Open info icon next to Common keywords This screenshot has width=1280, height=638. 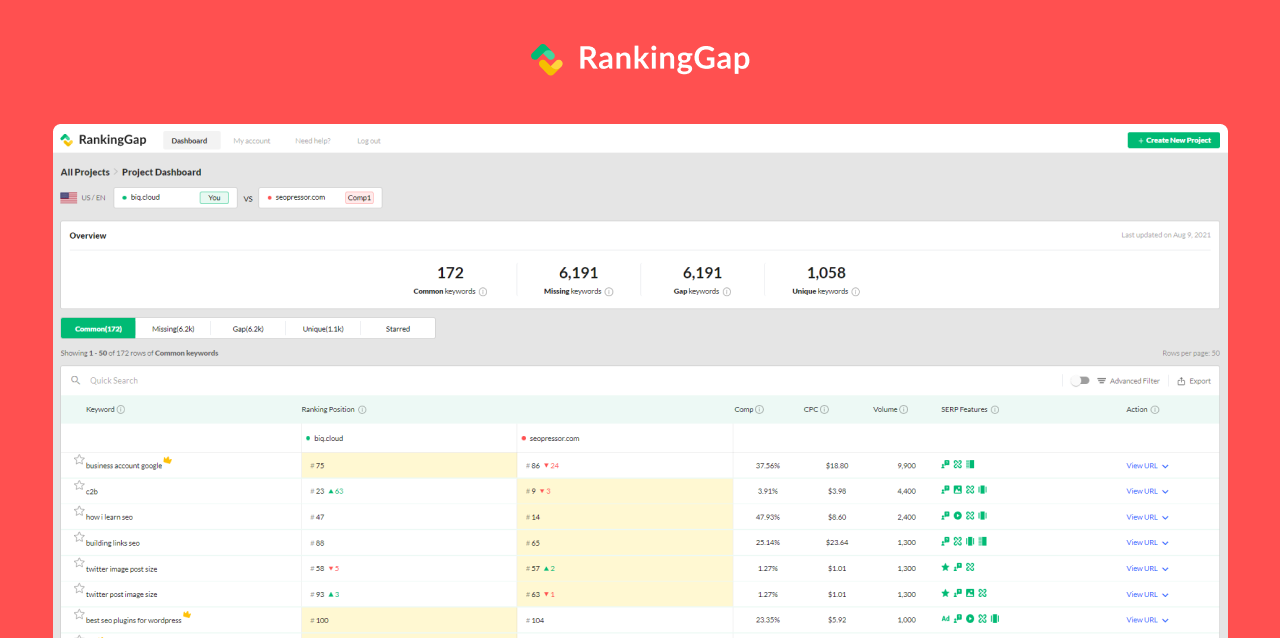(483, 292)
